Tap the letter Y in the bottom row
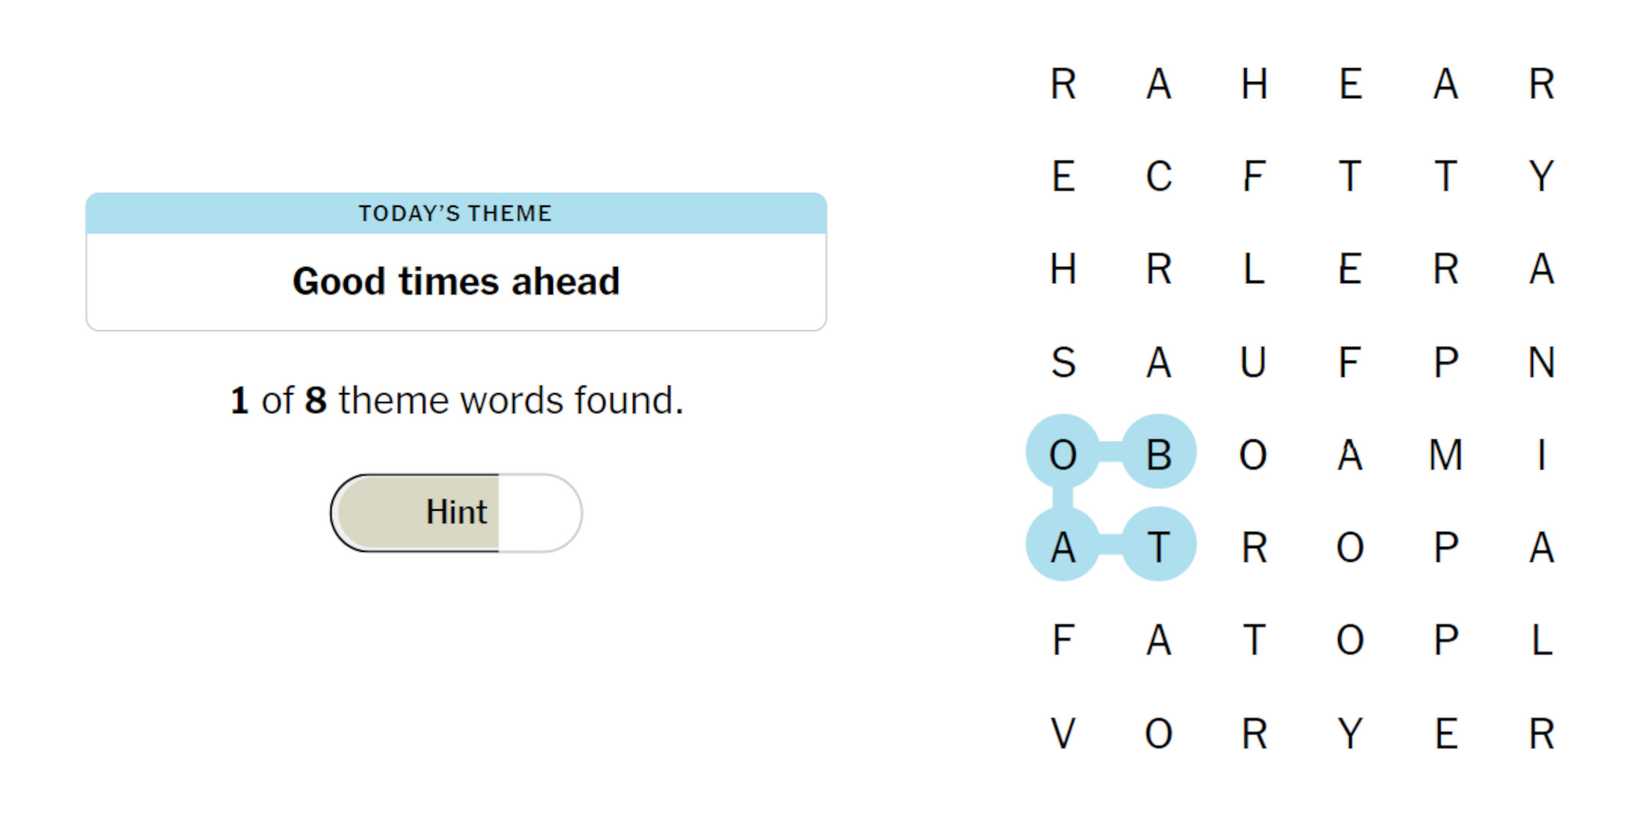This screenshot has width=1650, height=825. coord(1350,734)
